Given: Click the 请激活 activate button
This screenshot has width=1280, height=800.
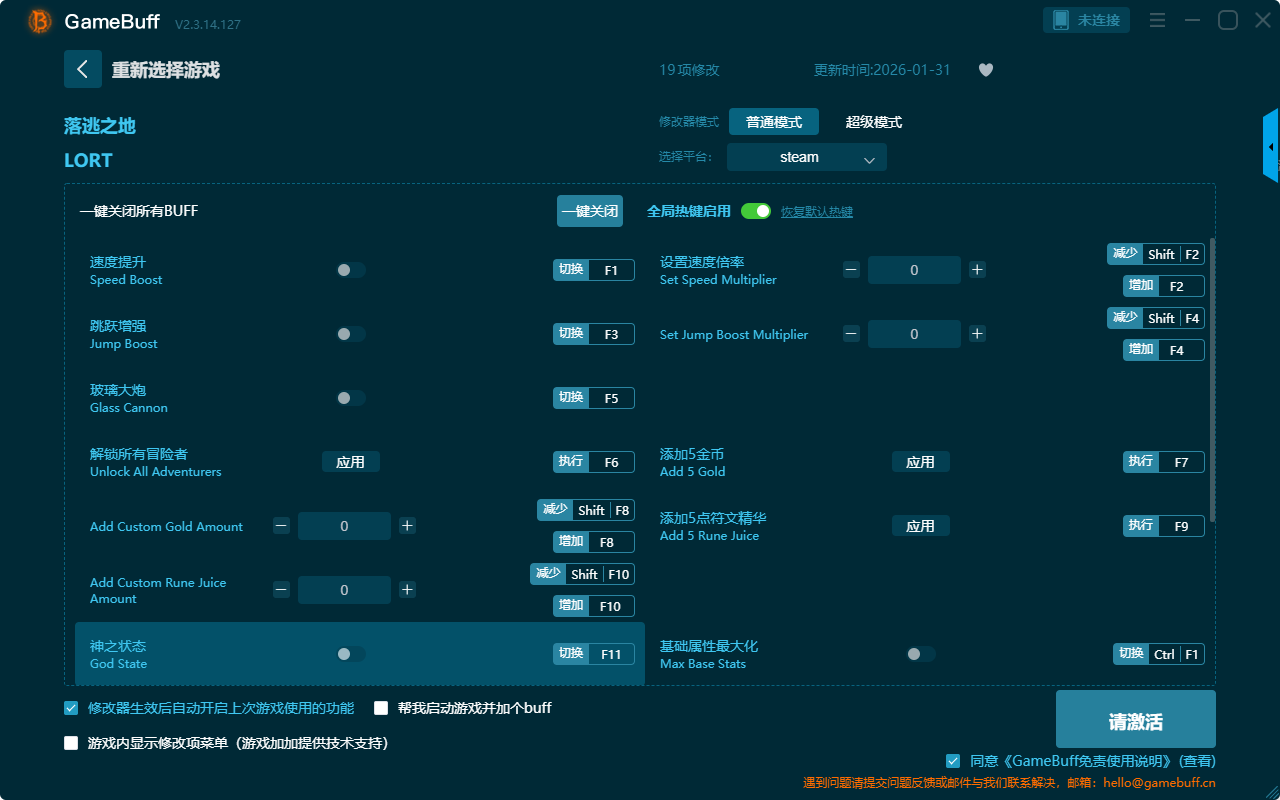Looking at the screenshot, I should click(x=1135, y=722).
